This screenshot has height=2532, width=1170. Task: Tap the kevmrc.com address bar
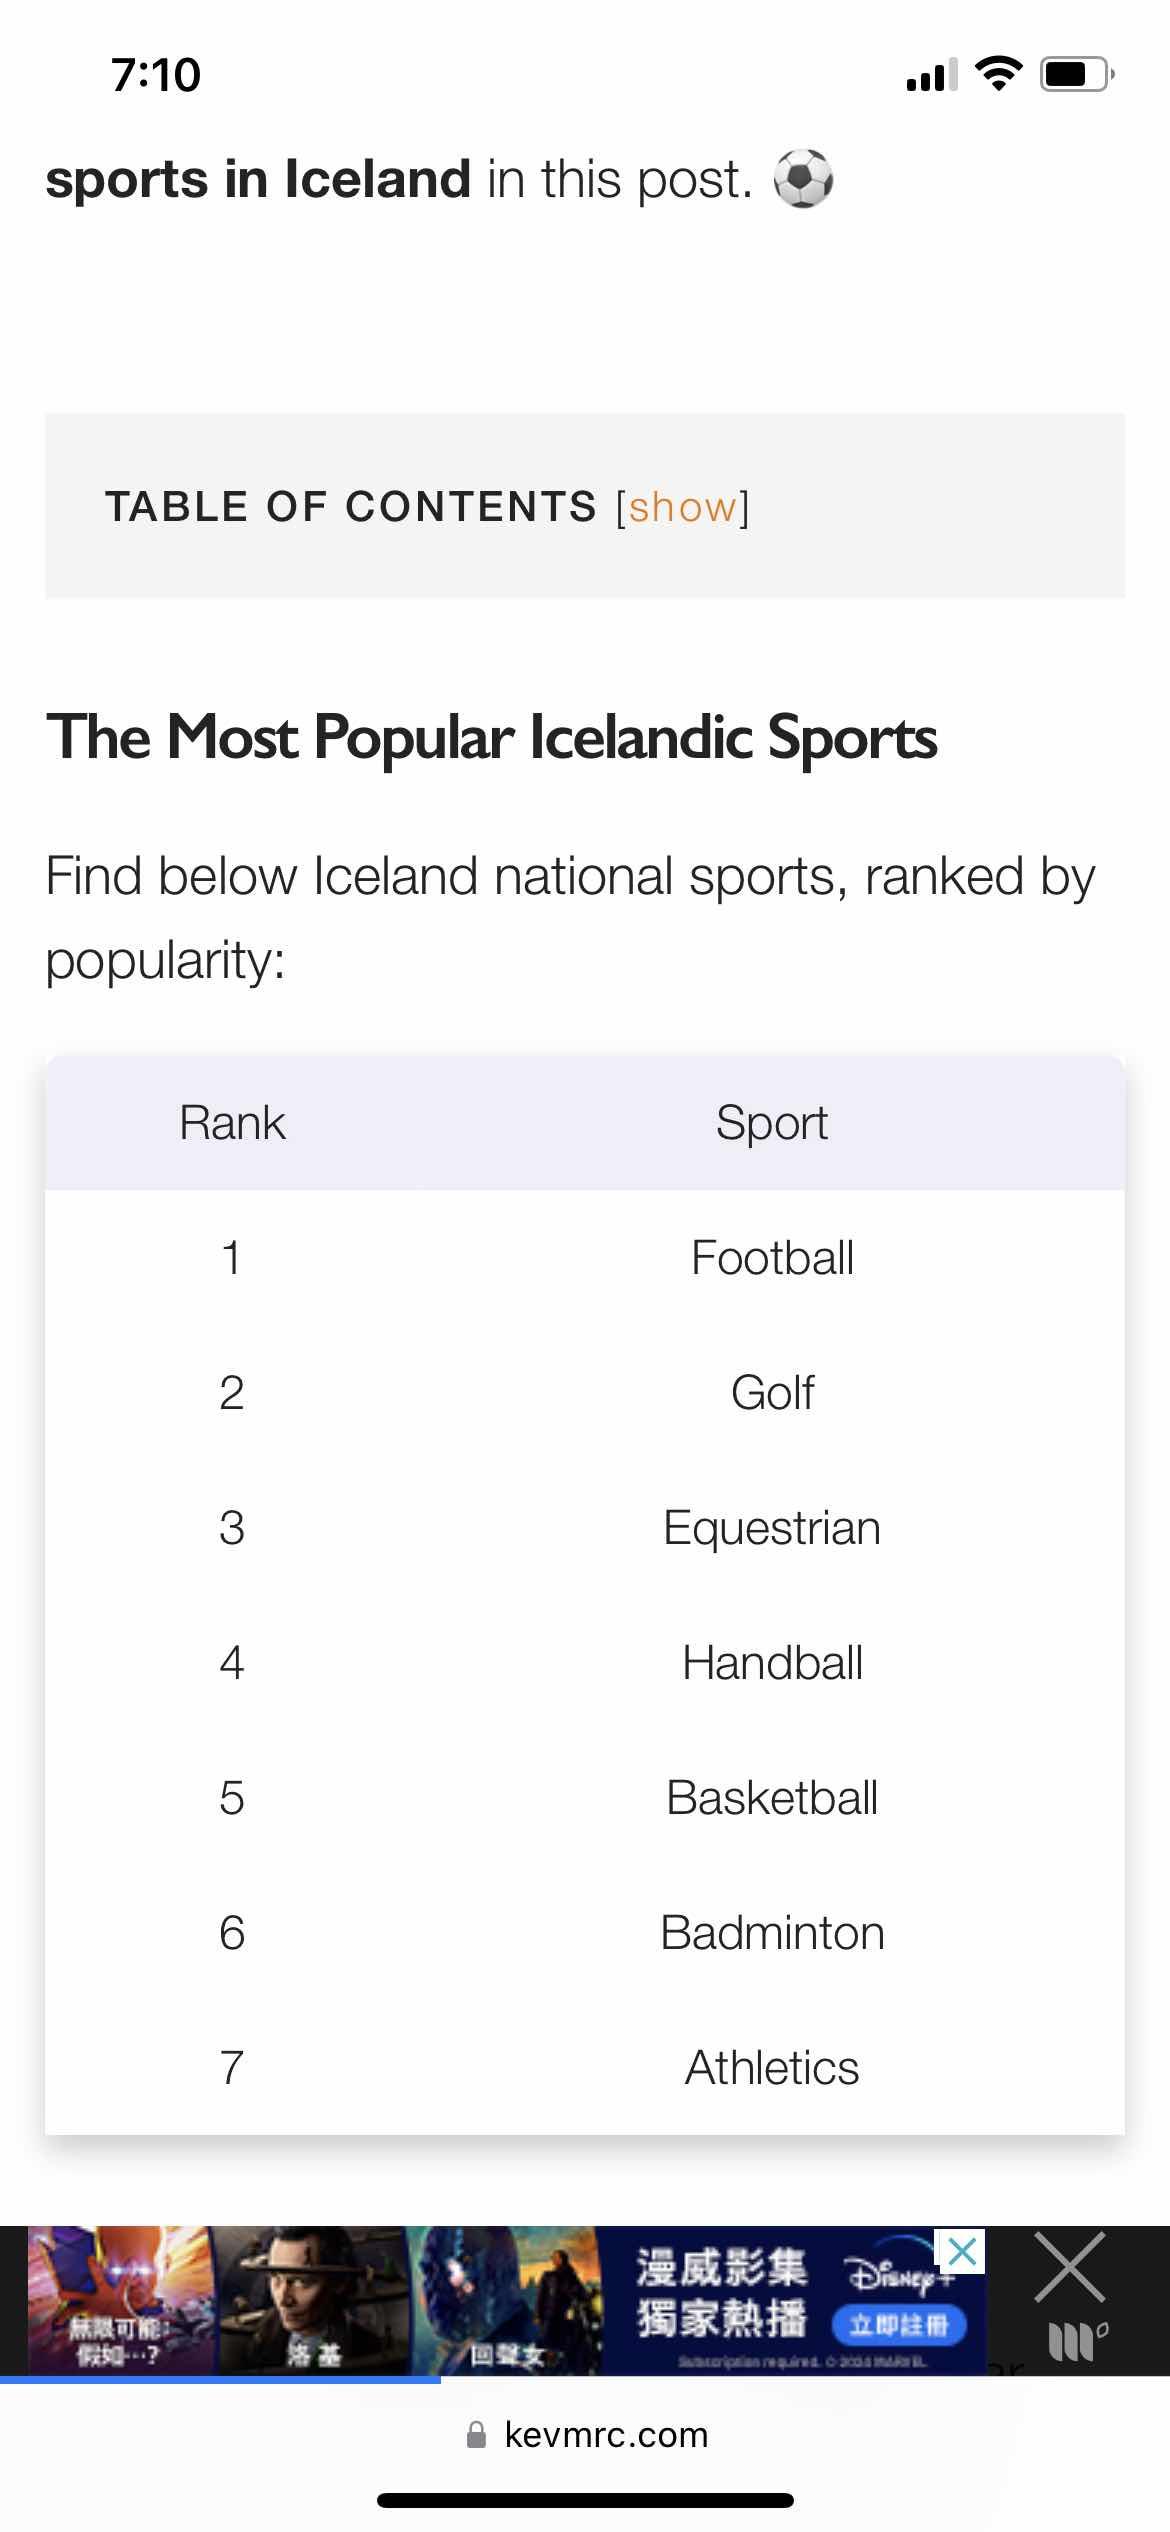point(606,2435)
